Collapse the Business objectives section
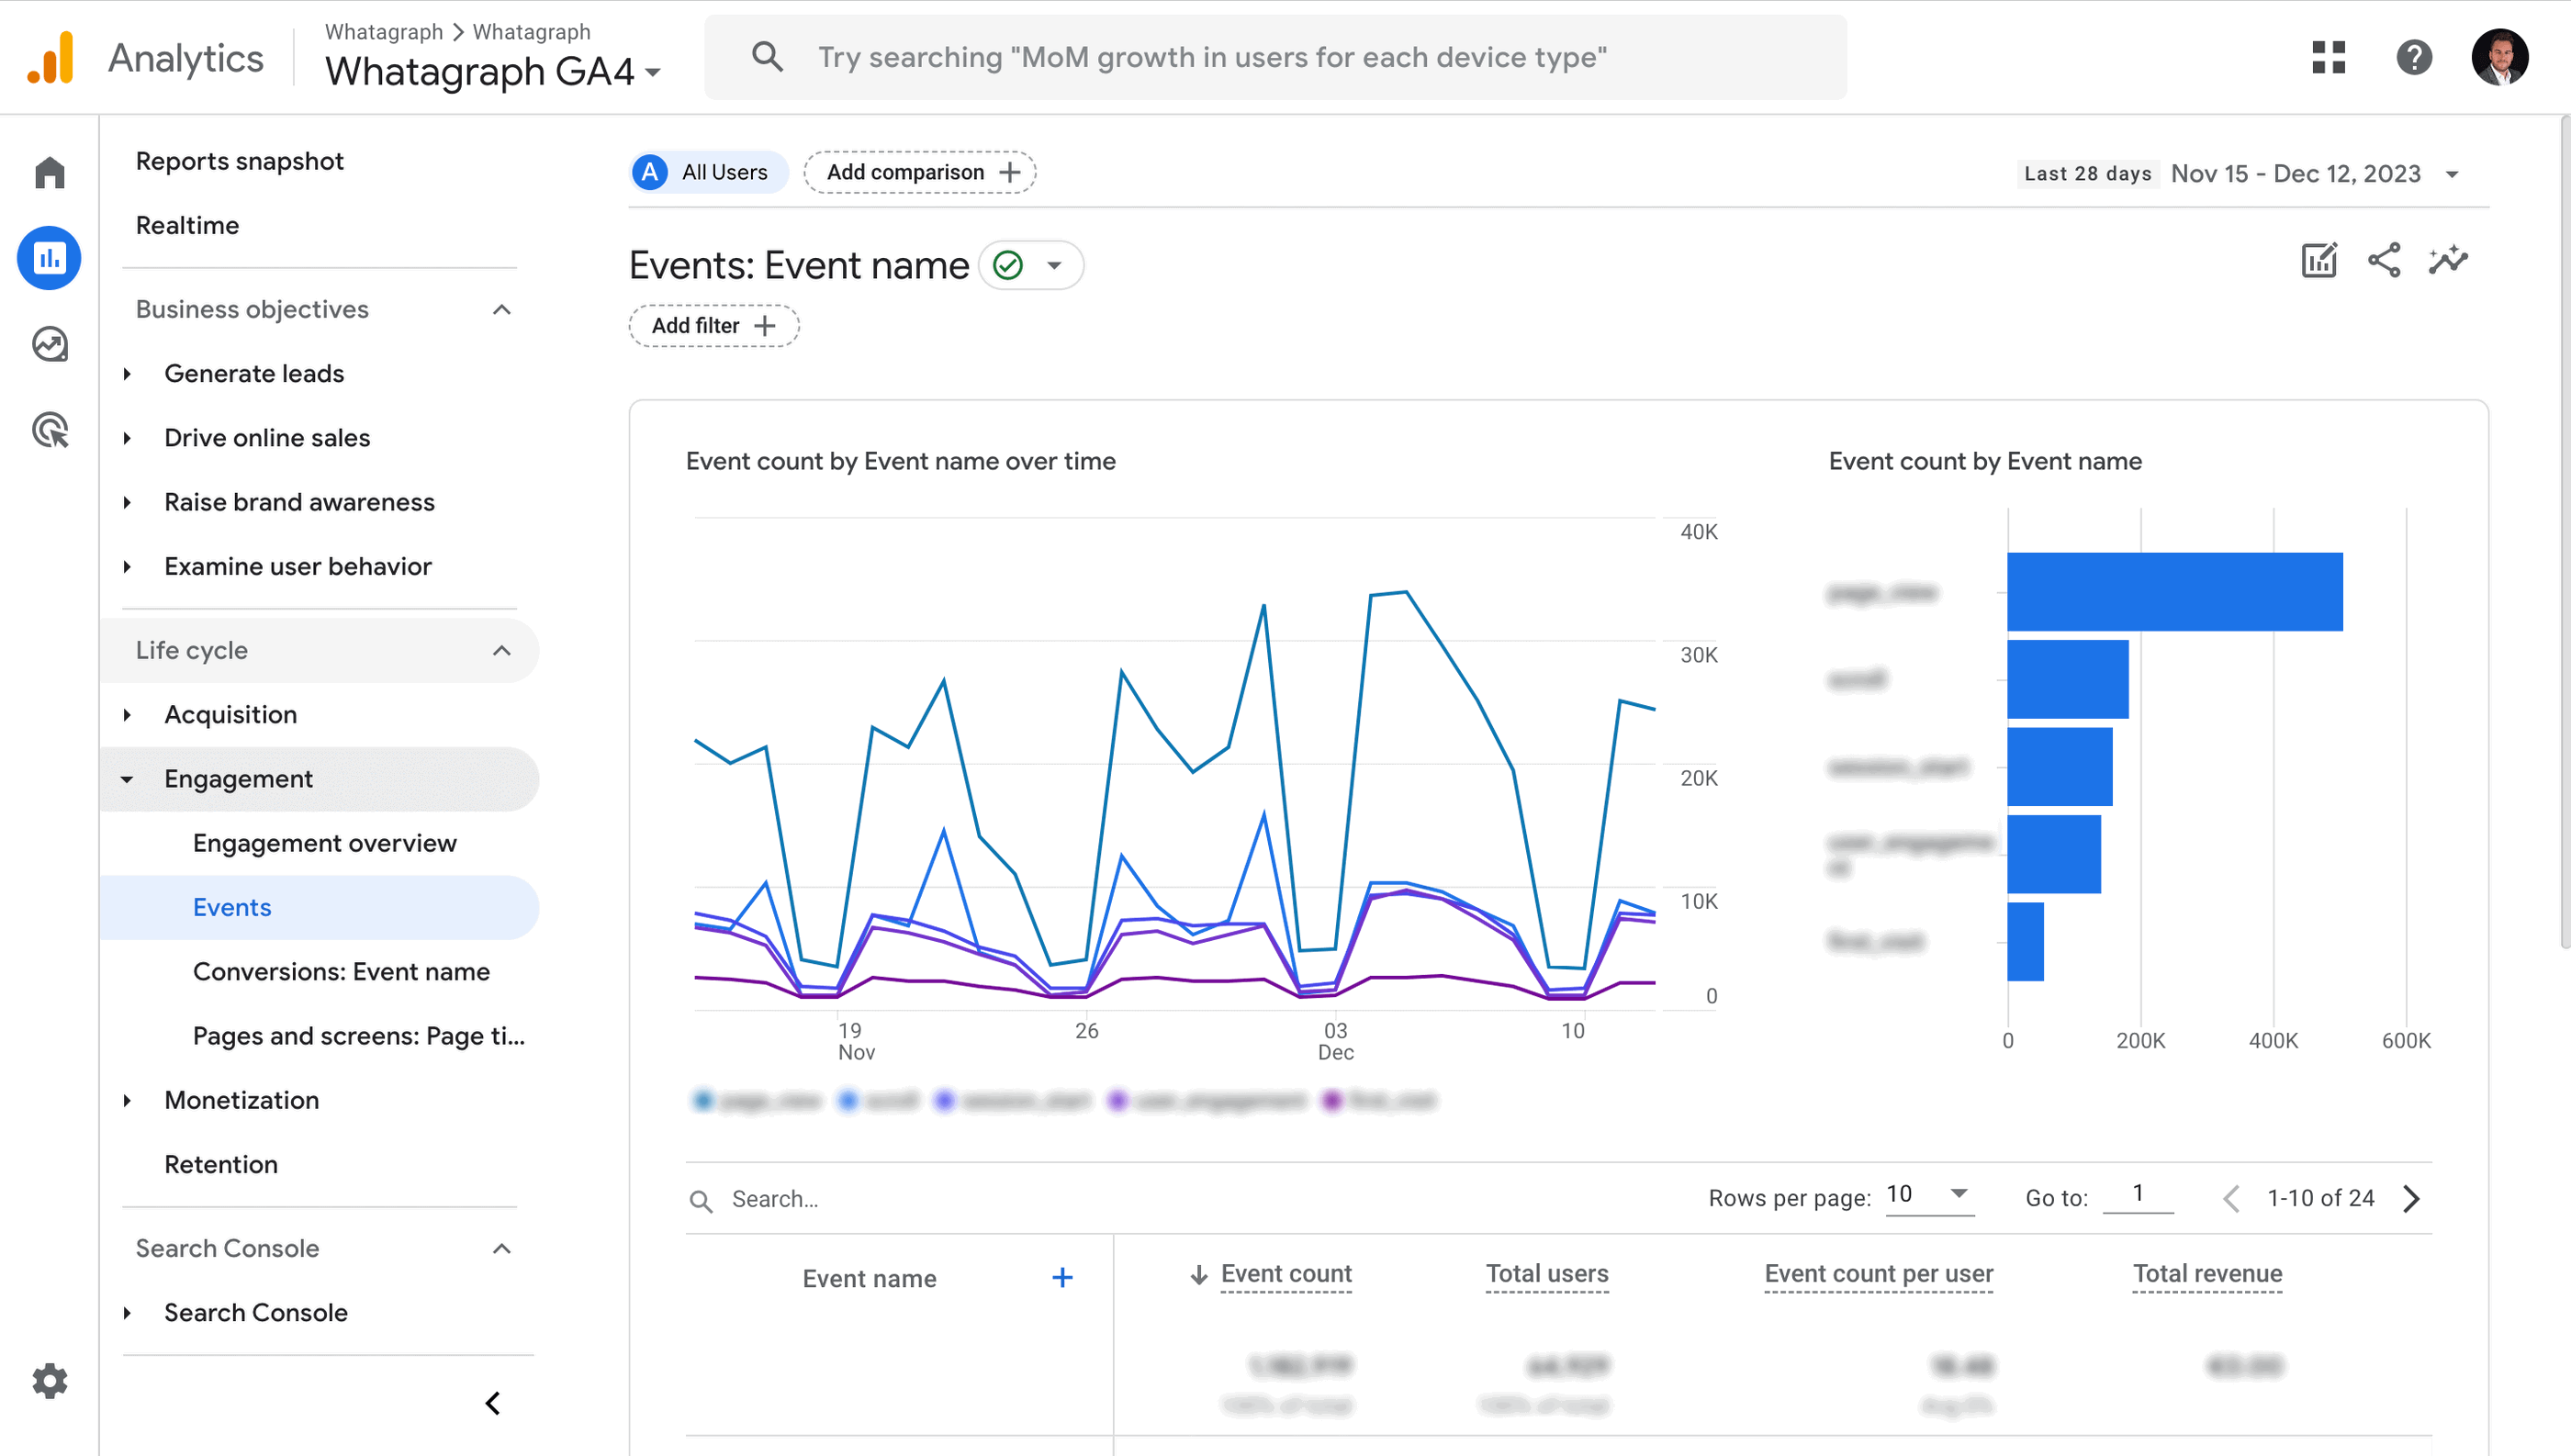Viewport: 2571px width, 1456px height. point(501,309)
